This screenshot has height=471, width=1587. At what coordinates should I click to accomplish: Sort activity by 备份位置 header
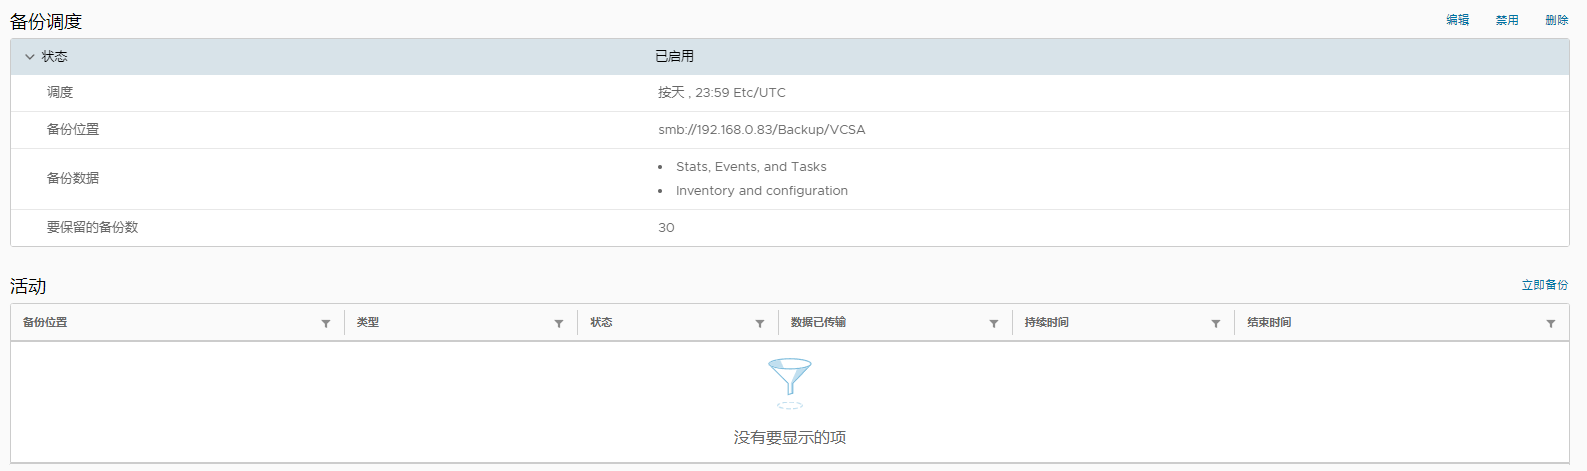pos(46,323)
